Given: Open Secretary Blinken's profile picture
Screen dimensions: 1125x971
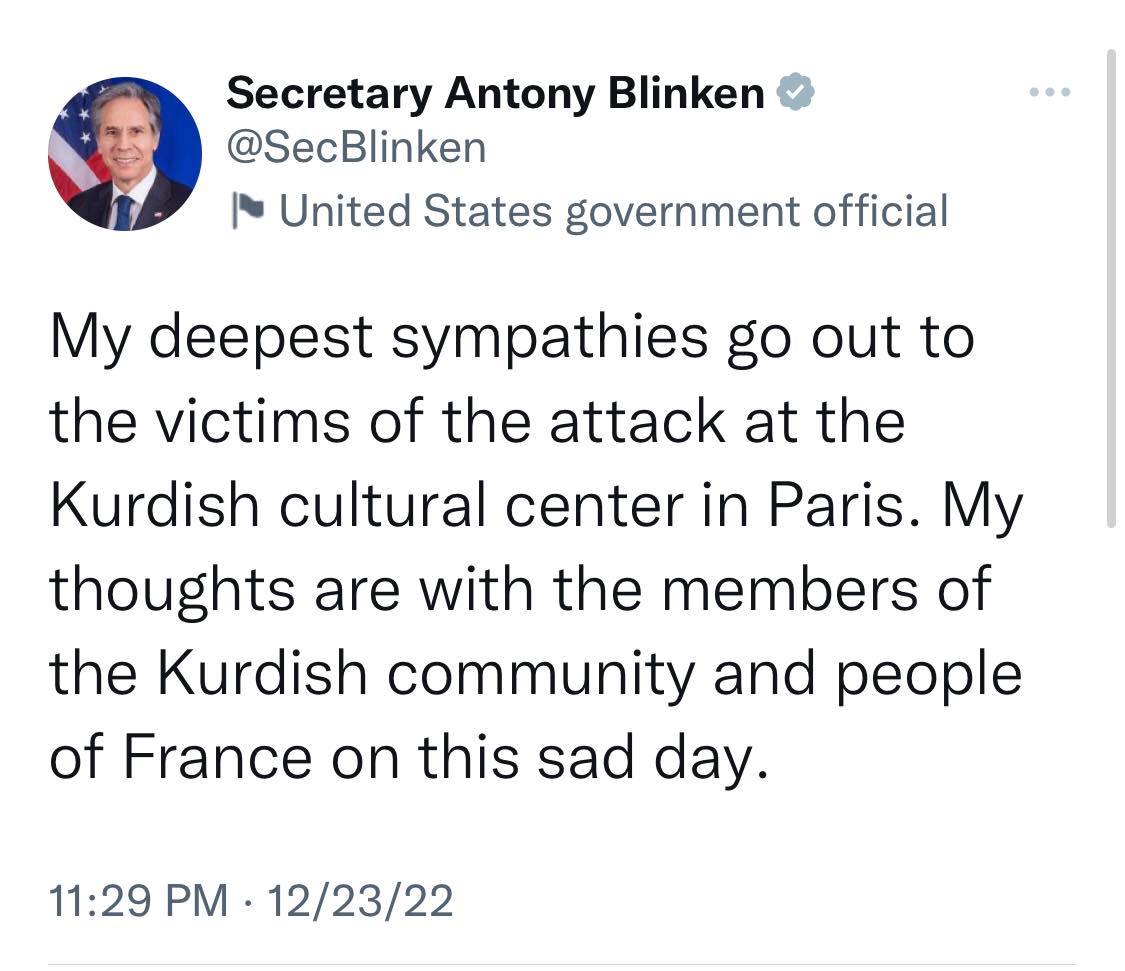Looking at the screenshot, I should (125, 155).
